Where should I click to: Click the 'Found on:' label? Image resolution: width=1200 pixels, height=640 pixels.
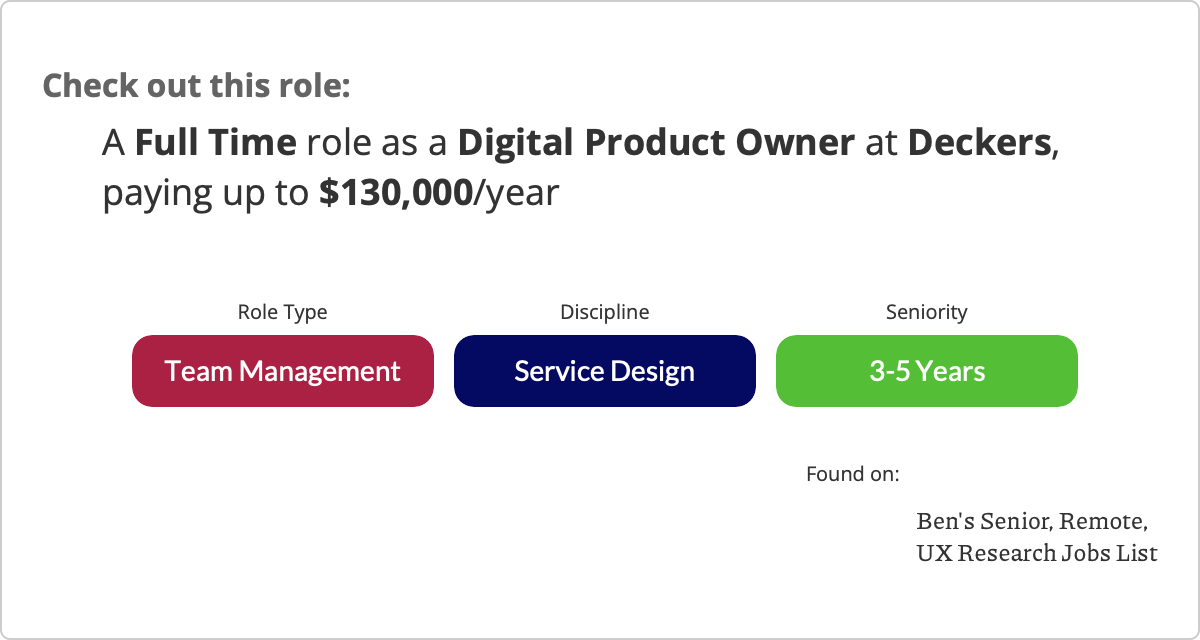click(x=852, y=473)
